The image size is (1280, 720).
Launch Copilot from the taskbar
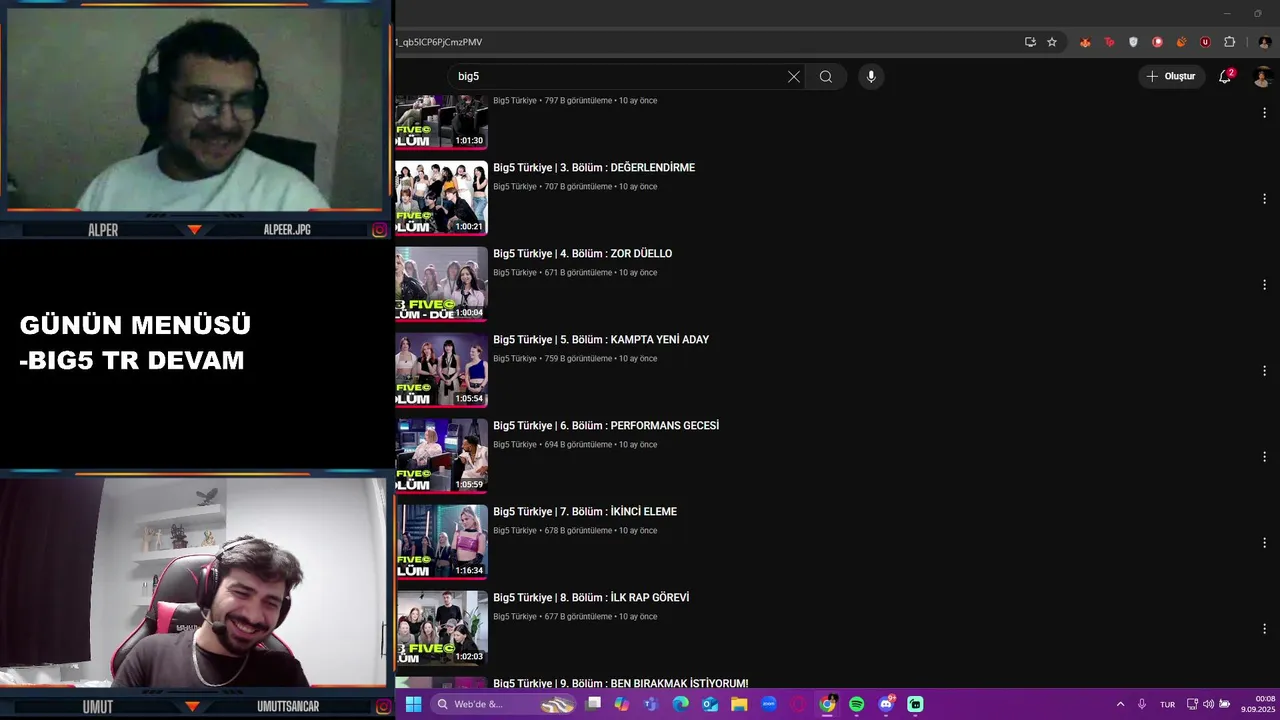[622, 704]
